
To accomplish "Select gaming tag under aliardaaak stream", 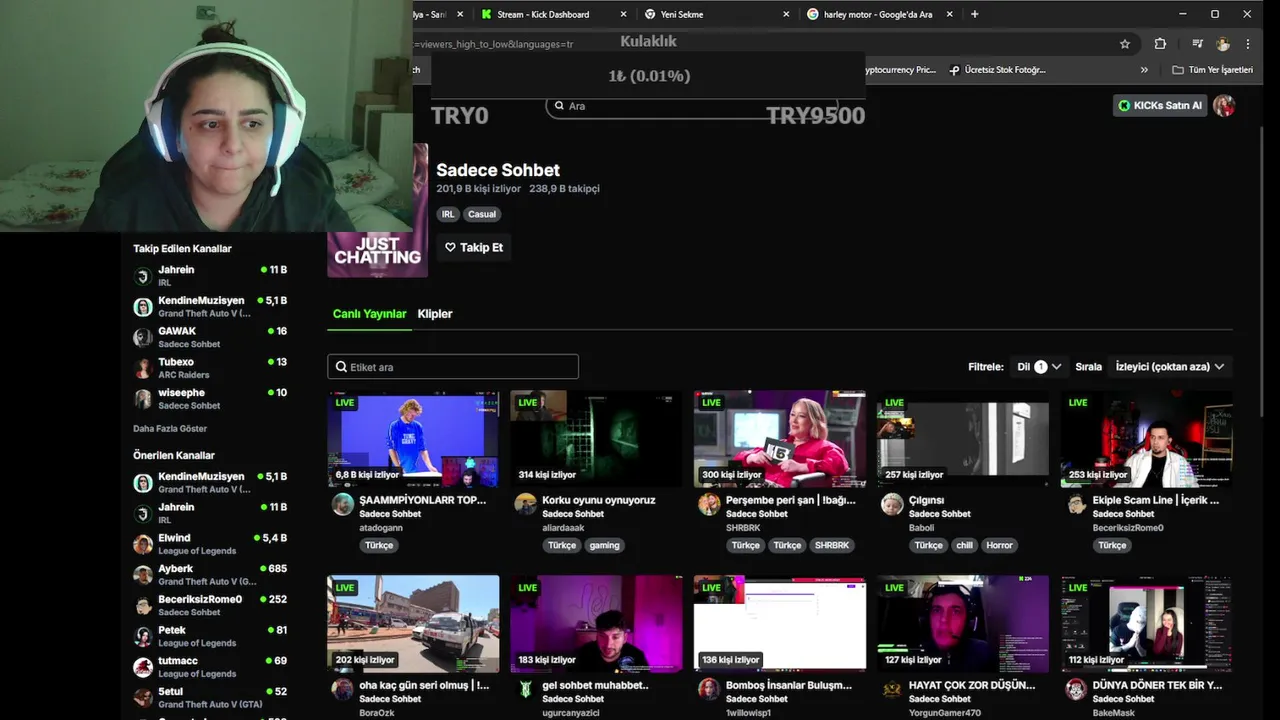I will point(604,545).
